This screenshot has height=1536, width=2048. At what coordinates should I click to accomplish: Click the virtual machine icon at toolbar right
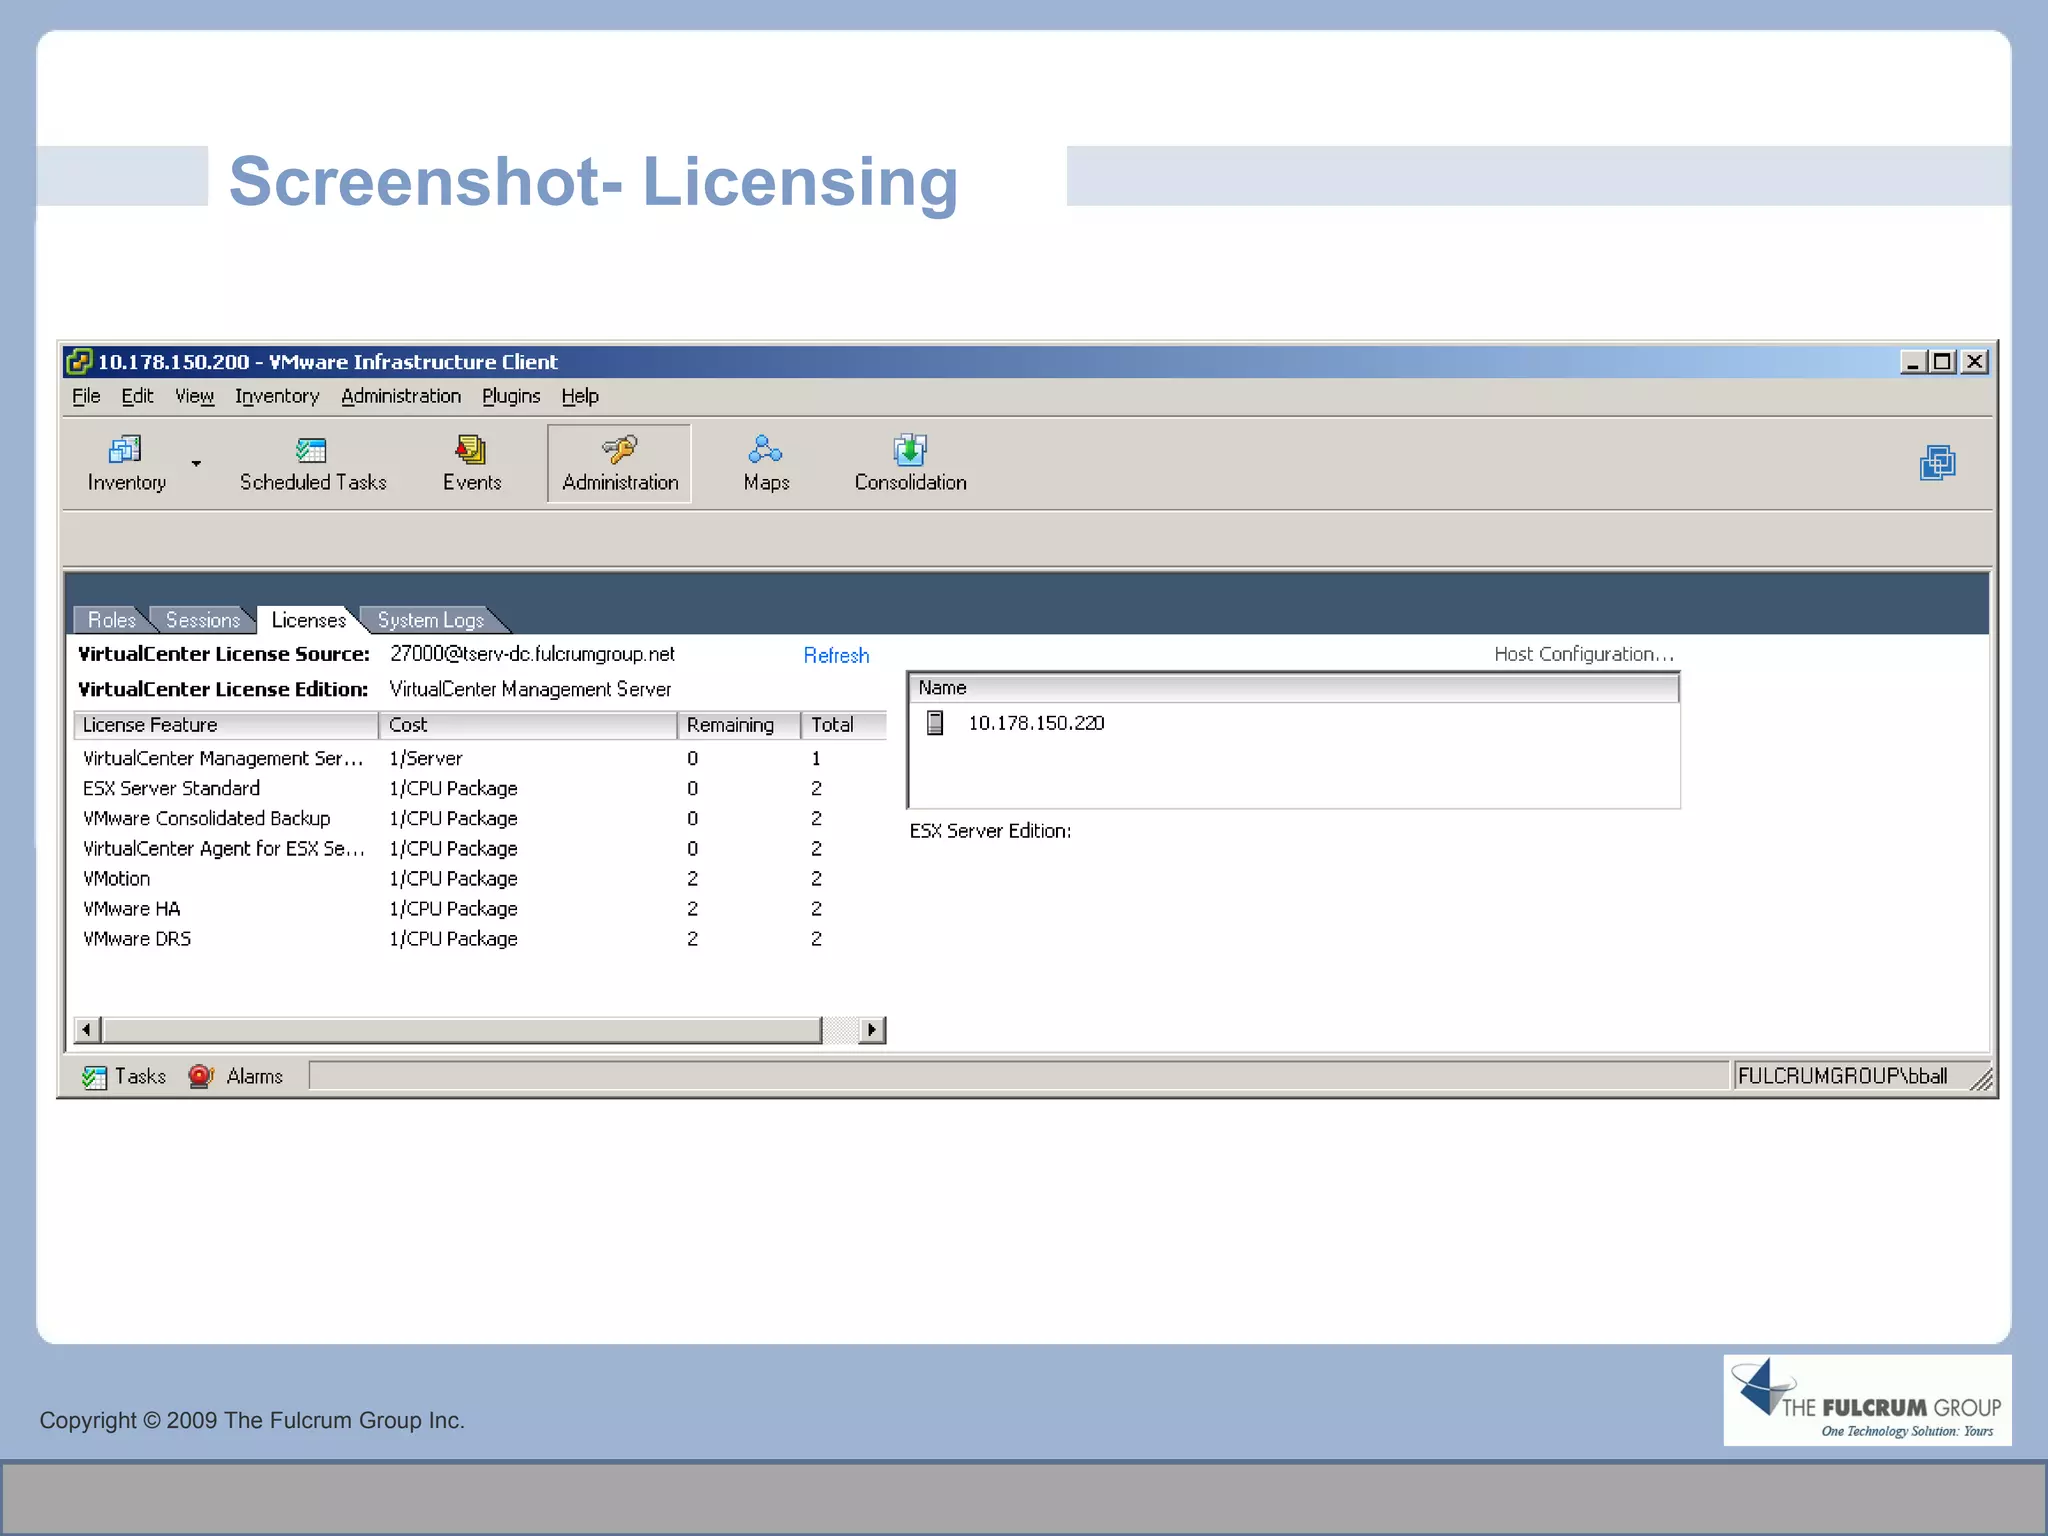coord(1937,463)
